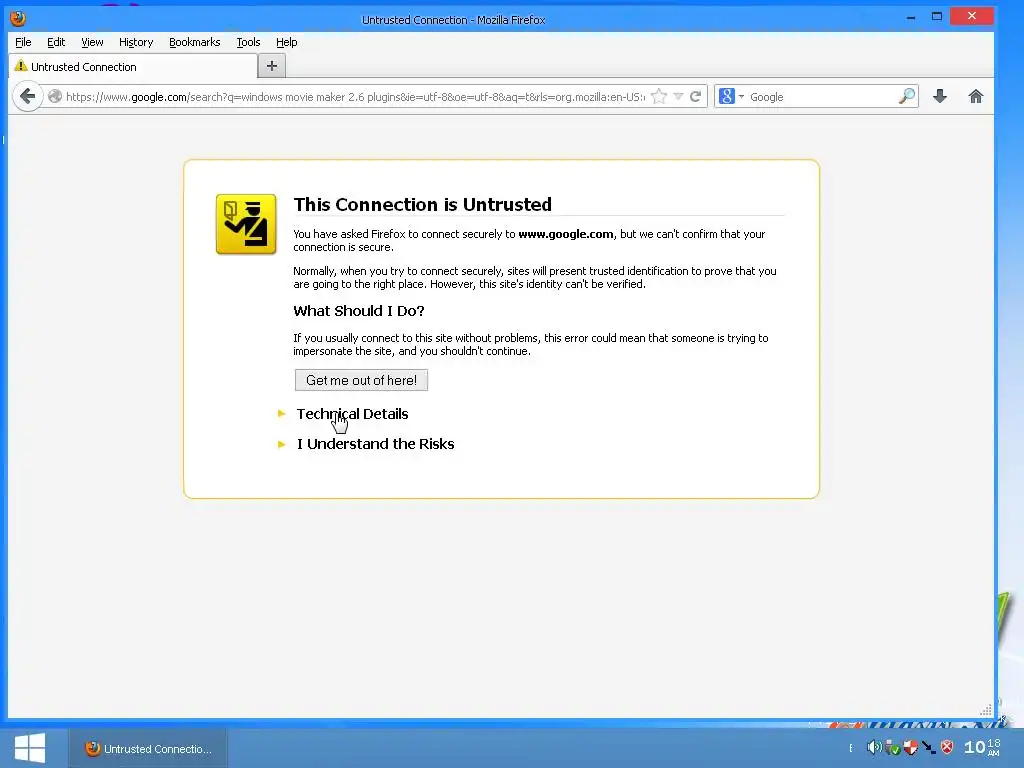Click the network connection tray icon
This screenshot has width=1024, height=768.
tap(929, 746)
